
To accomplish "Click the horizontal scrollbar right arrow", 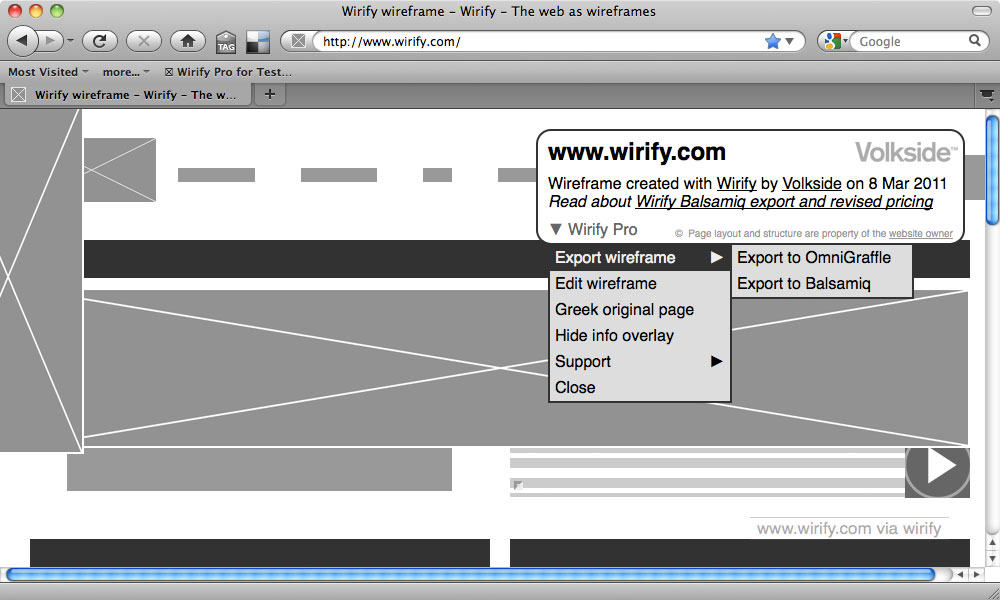I will pos(976,574).
